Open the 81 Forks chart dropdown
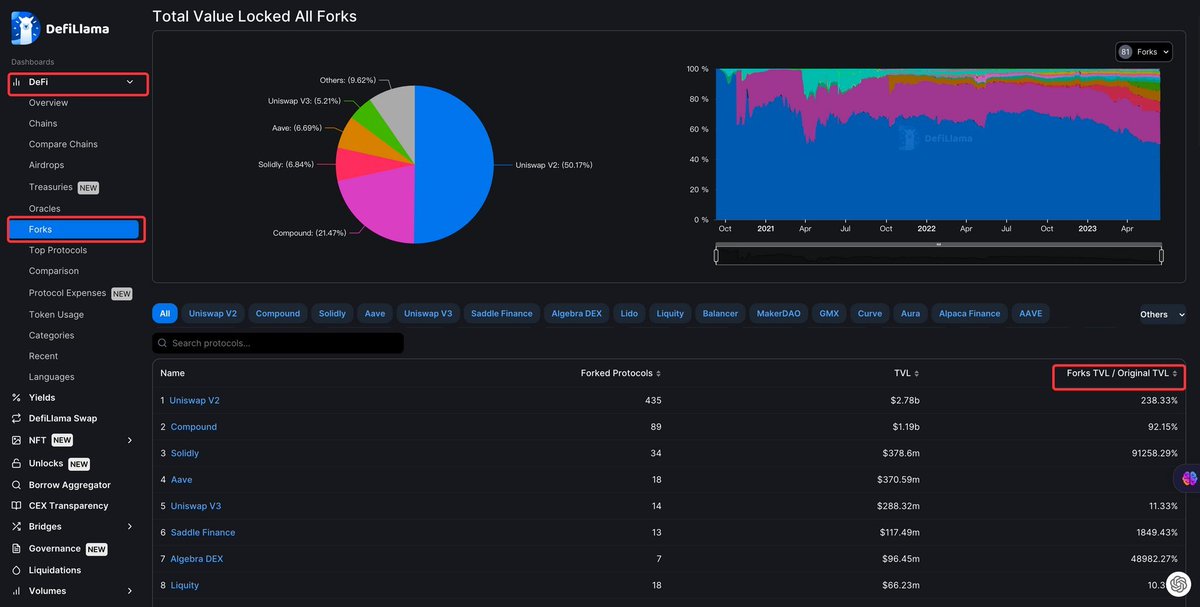This screenshot has height=607, width=1200. 1144,52
